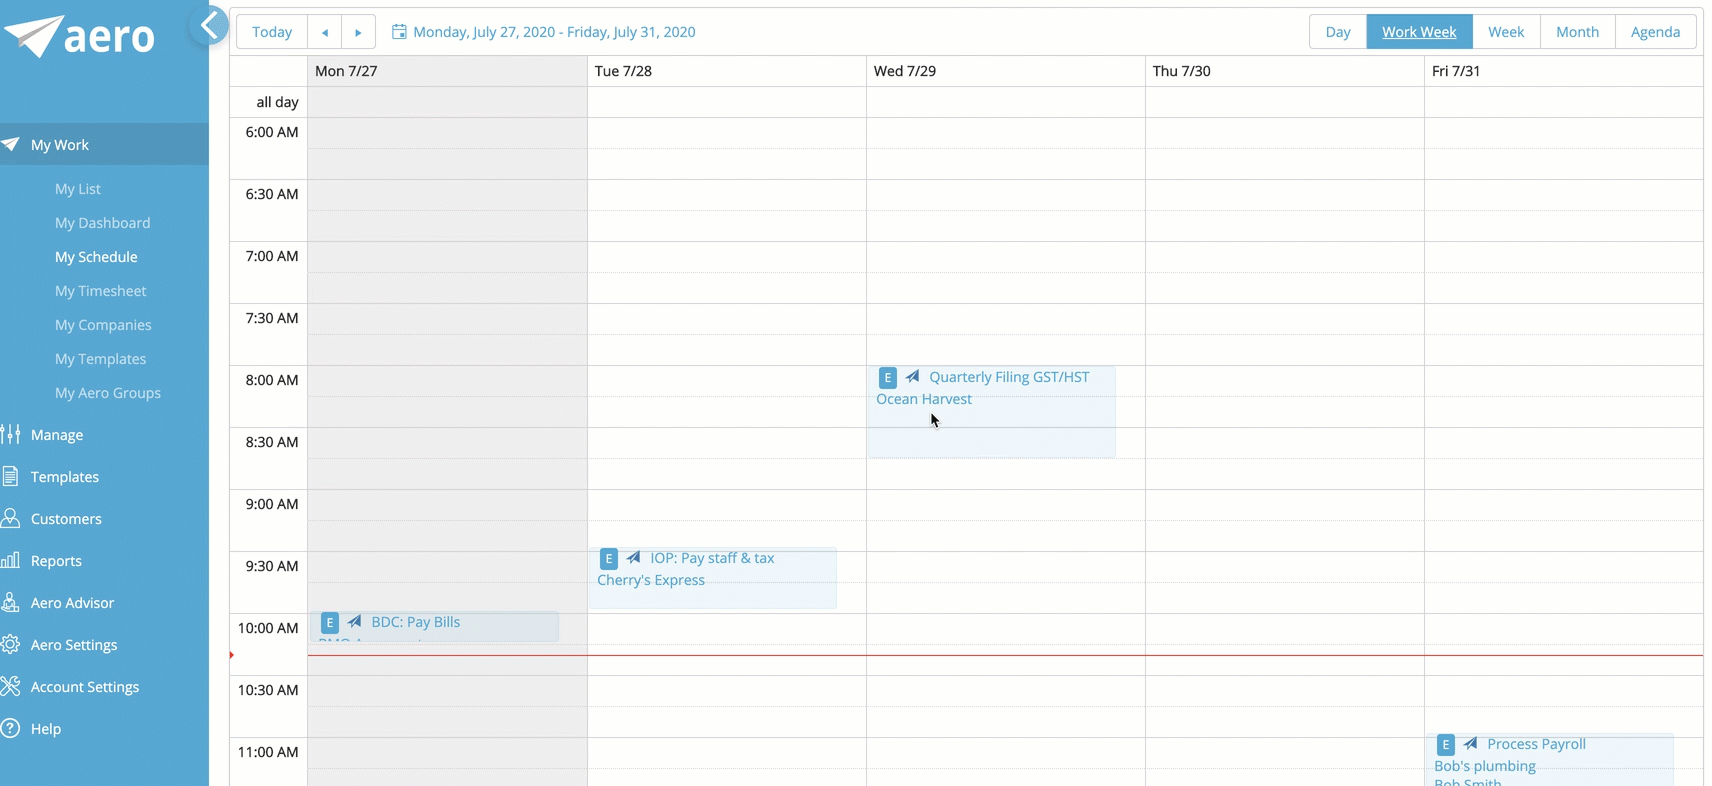
Task: Click the Bob's plumbing customer text
Action: click(1485, 766)
